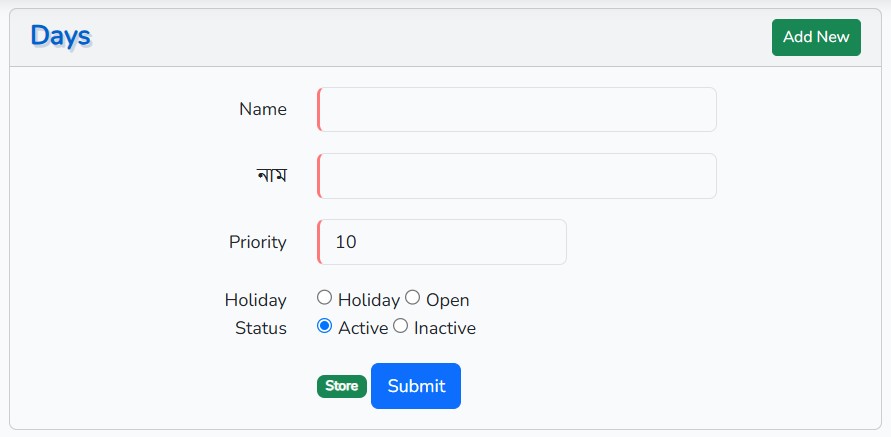Click the Status row label
The height and width of the screenshot is (437, 891).
point(261,328)
